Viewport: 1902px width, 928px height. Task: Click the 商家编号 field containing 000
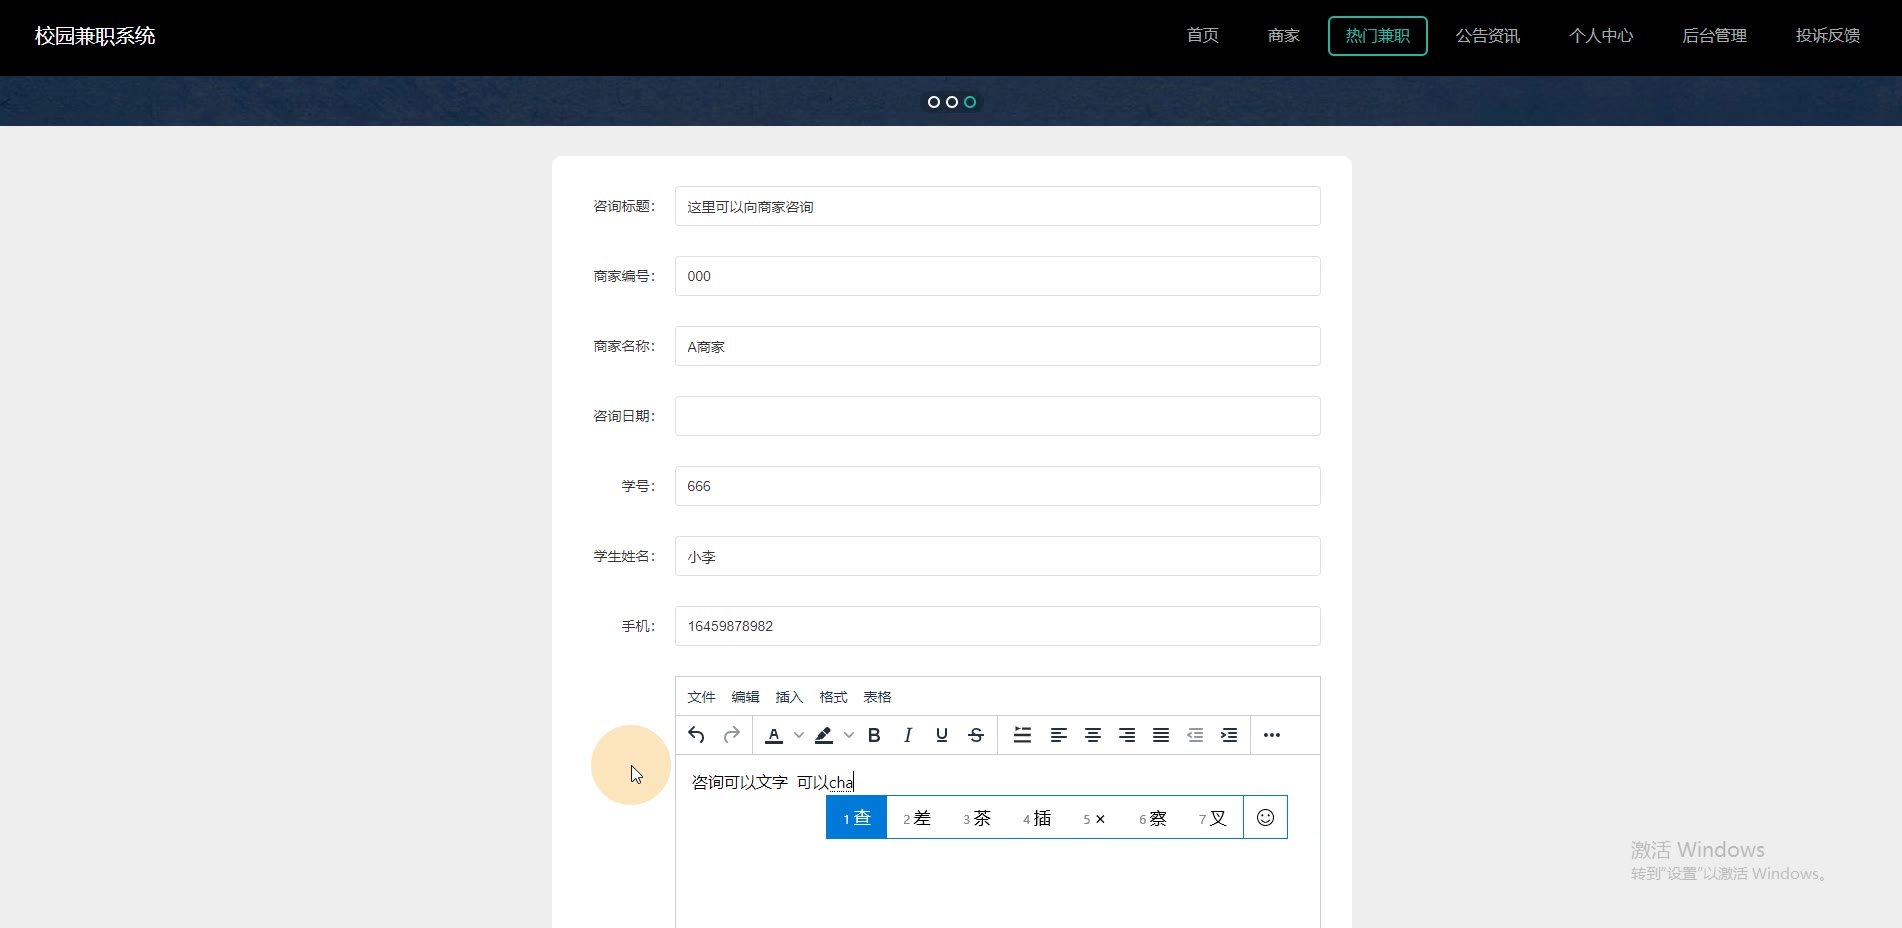(x=998, y=276)
